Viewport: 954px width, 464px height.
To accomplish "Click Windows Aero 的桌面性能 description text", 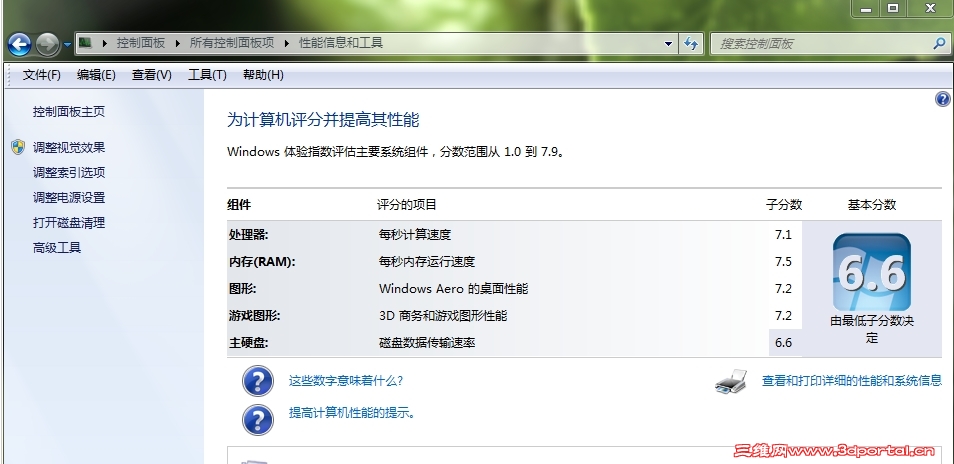I will 453,289.
